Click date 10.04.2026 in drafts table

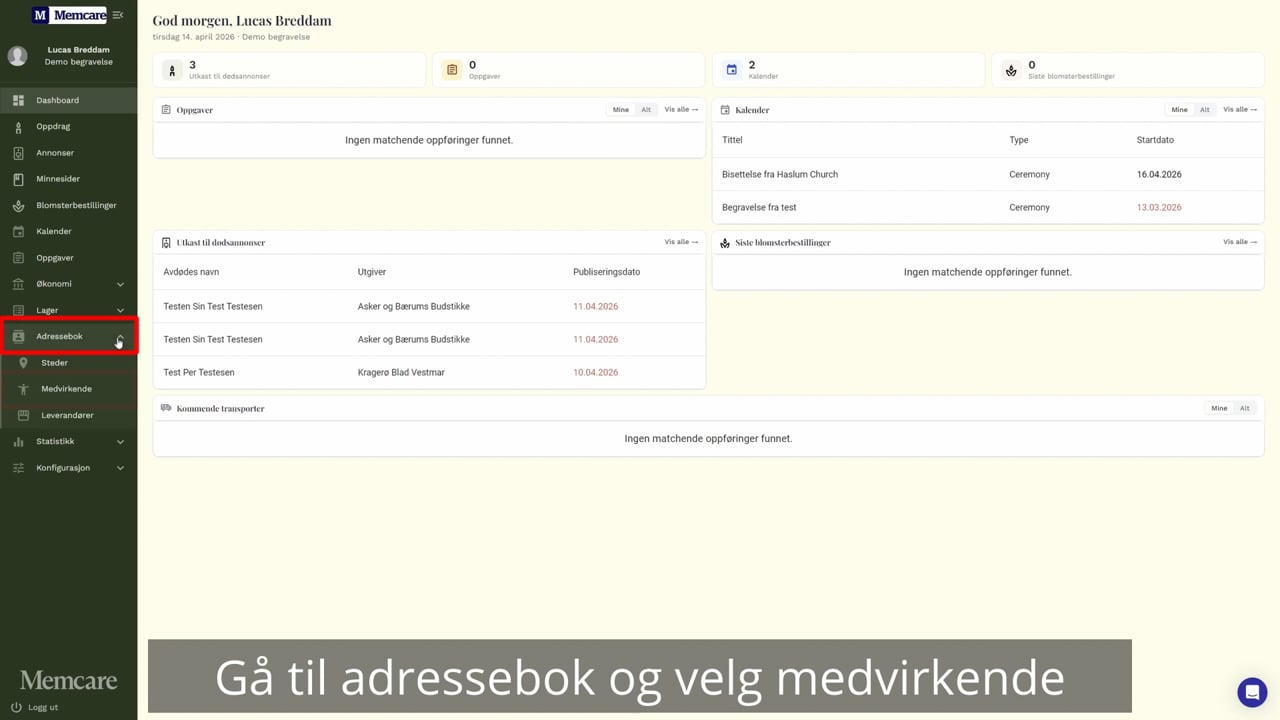pyautogui.click(x=595, y=372)
